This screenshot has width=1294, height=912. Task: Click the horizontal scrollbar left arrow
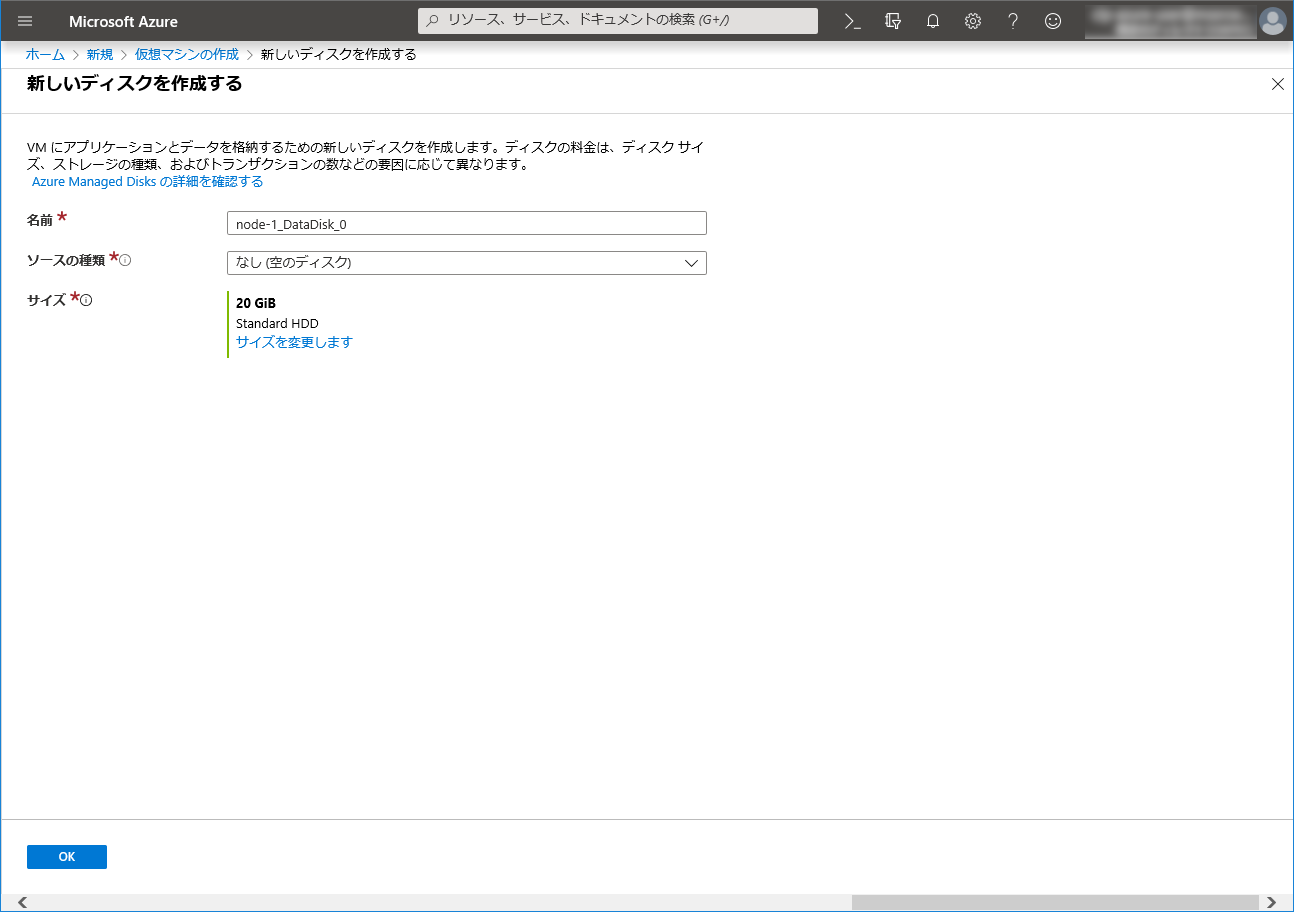[23, 902]
